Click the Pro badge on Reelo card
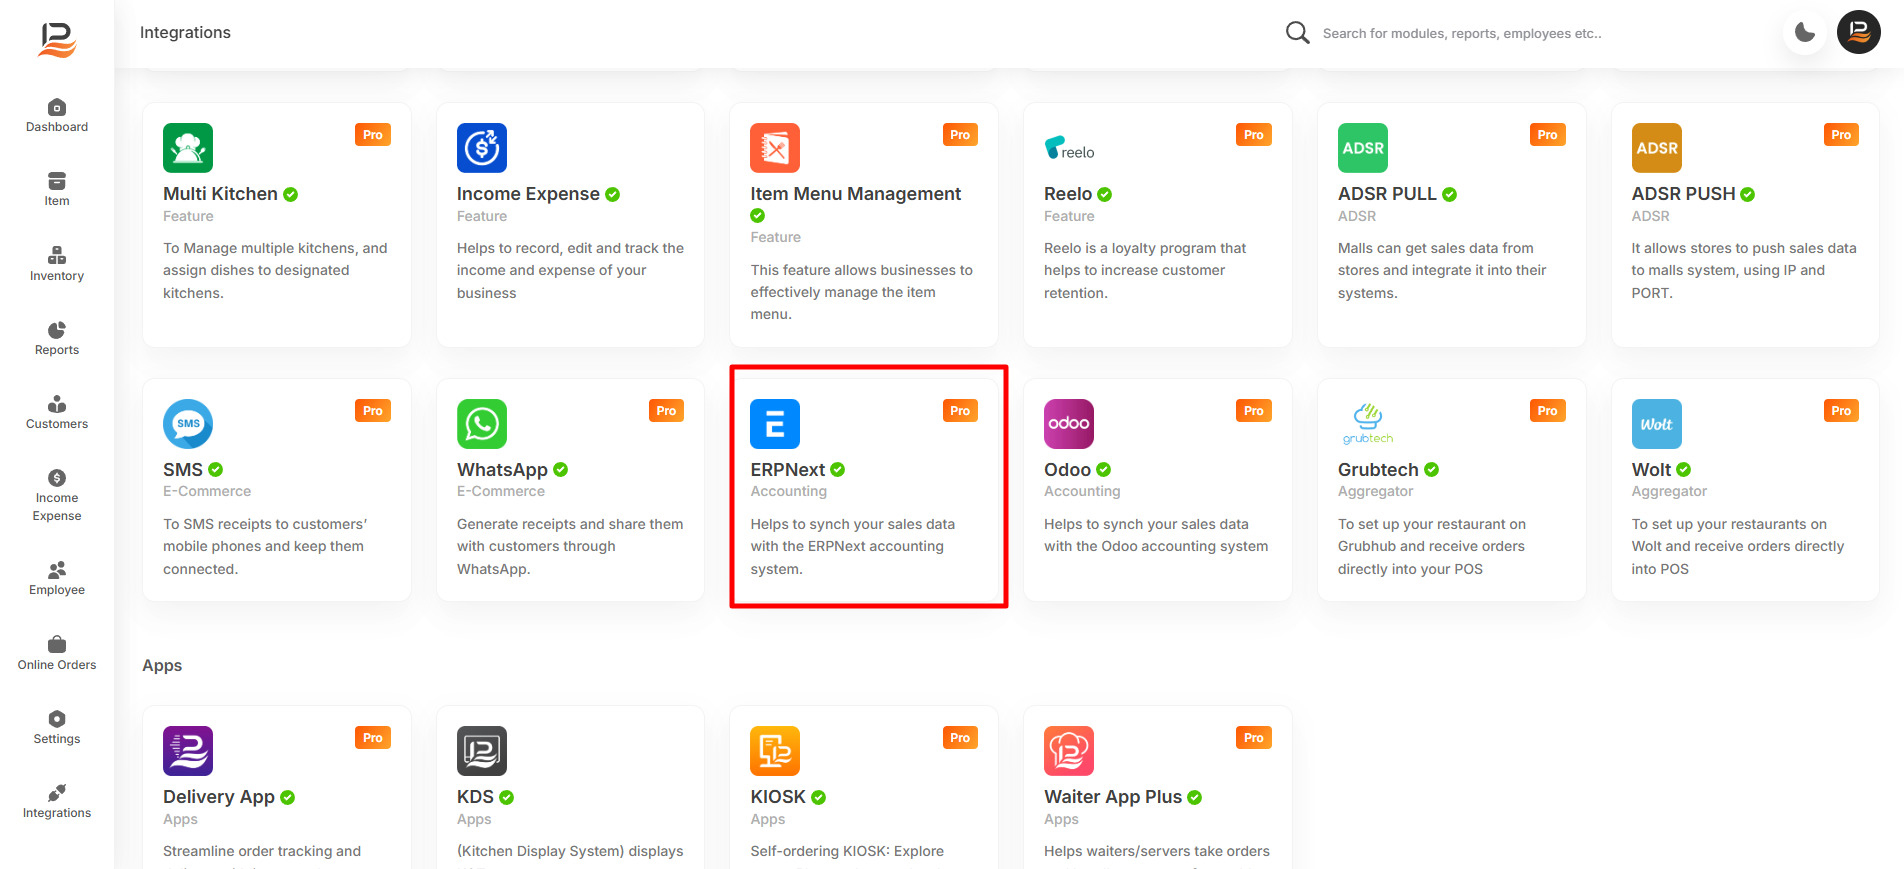1904x869 pixels. click(x=1253, y=135)
